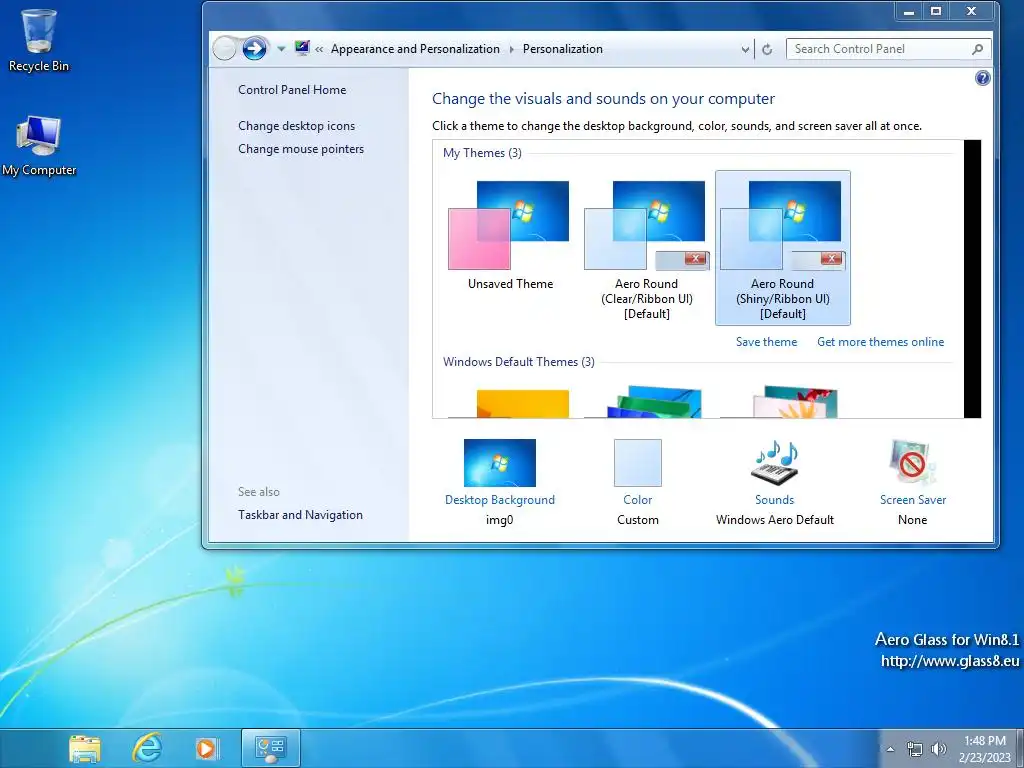Viewport: 1024px width, 768px height.
Task: Click the Screen Saver text link
Action: pos(912,500)
